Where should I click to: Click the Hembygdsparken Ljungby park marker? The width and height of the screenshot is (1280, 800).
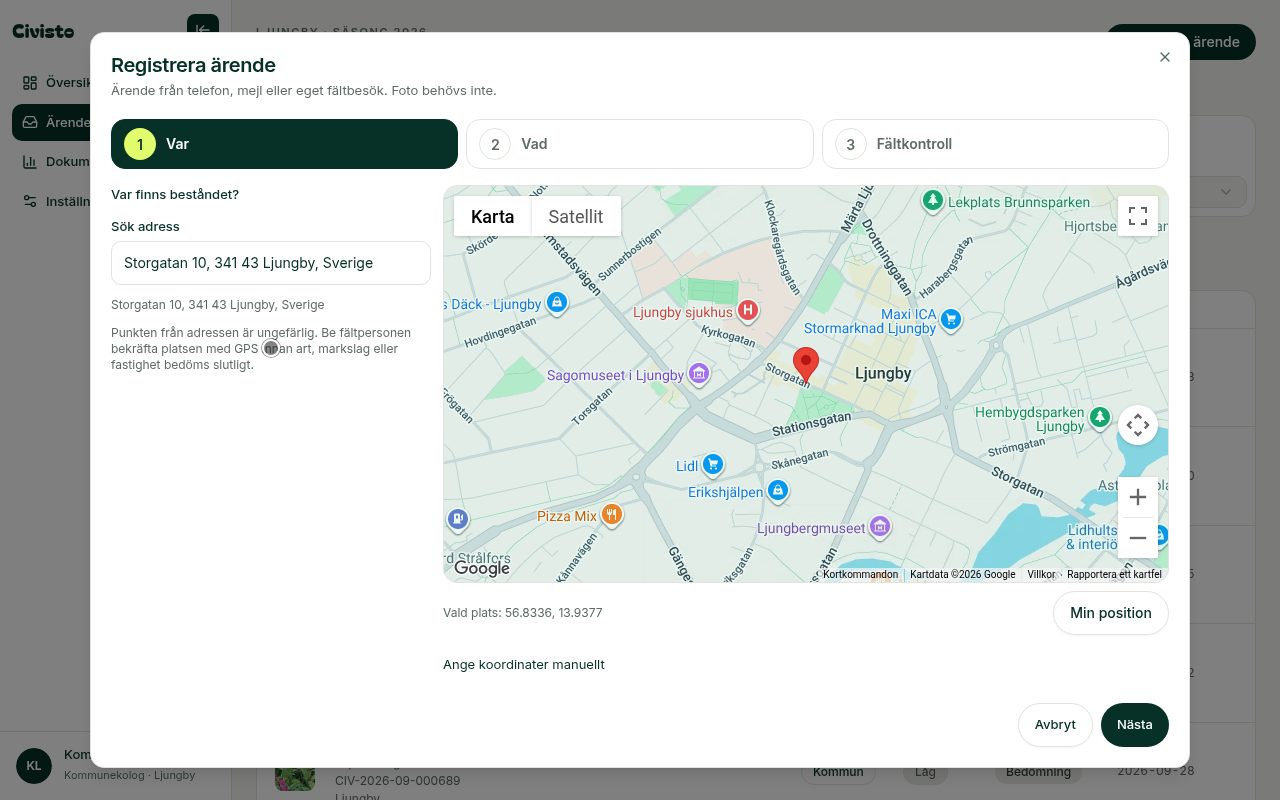[1100, 416]
